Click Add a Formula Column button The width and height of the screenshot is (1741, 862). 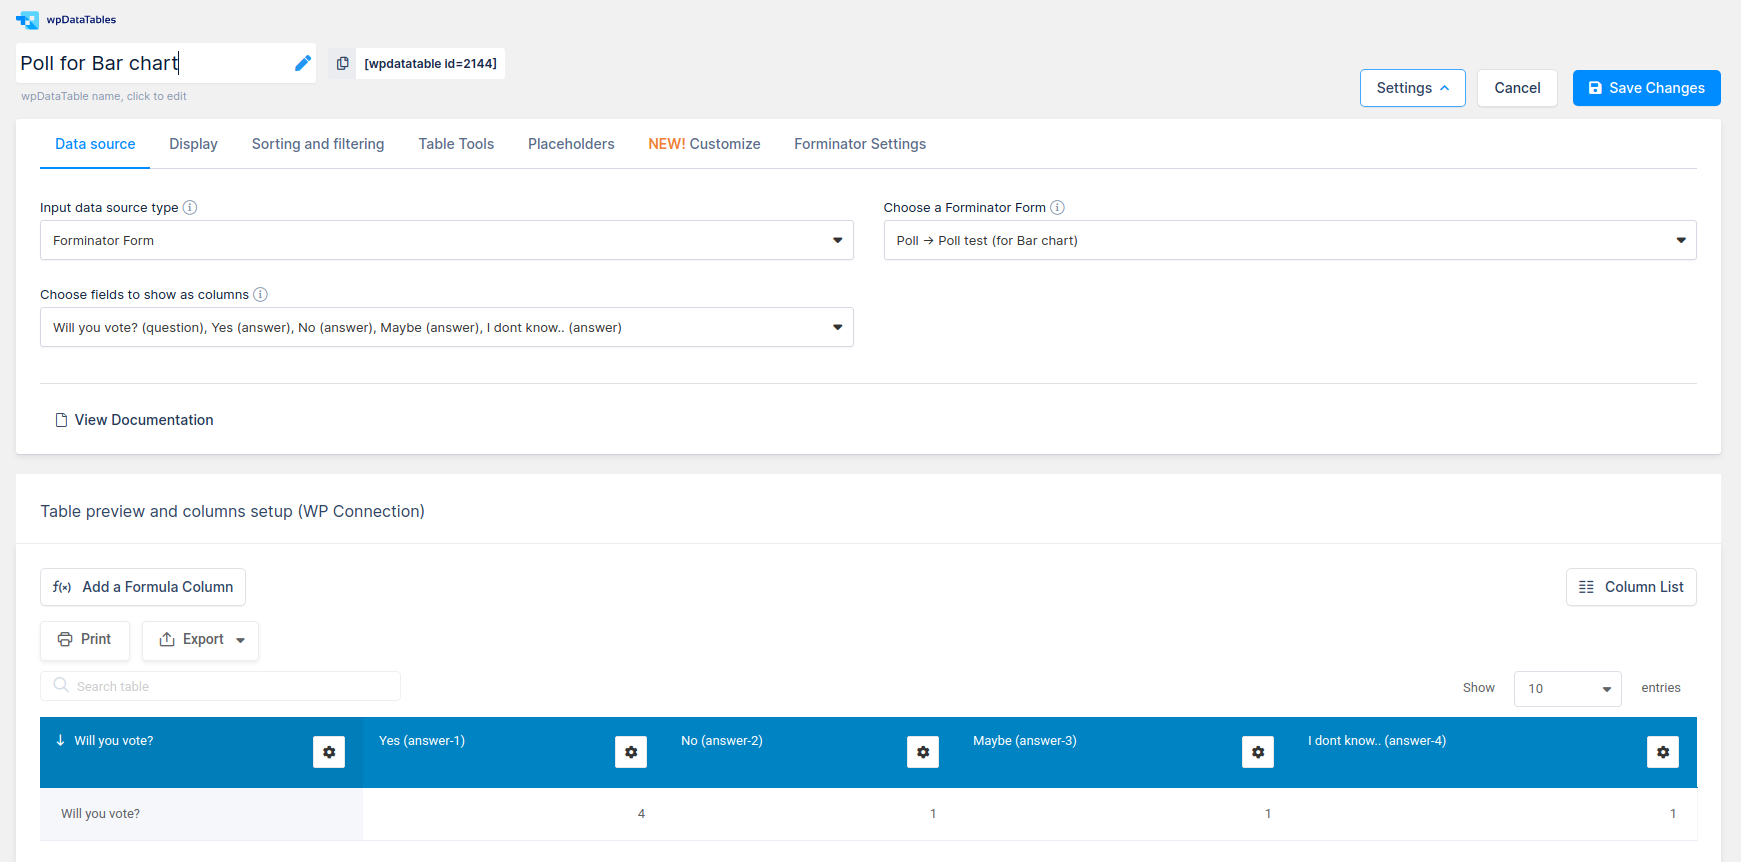tap(143, 587)
